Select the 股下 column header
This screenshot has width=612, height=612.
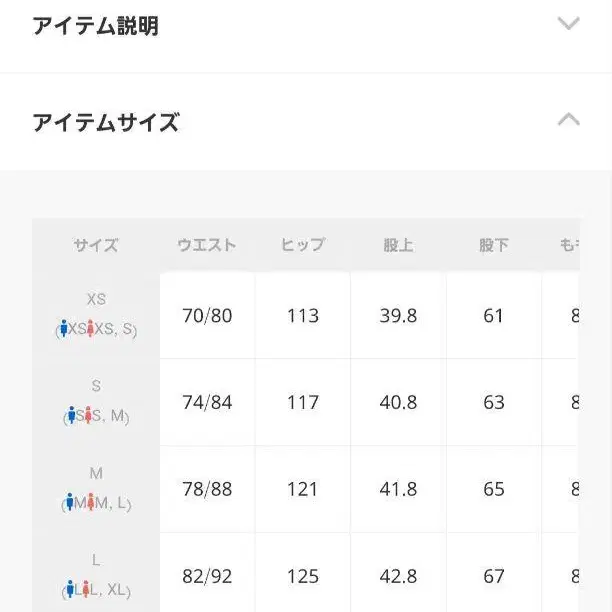point(493,245)
